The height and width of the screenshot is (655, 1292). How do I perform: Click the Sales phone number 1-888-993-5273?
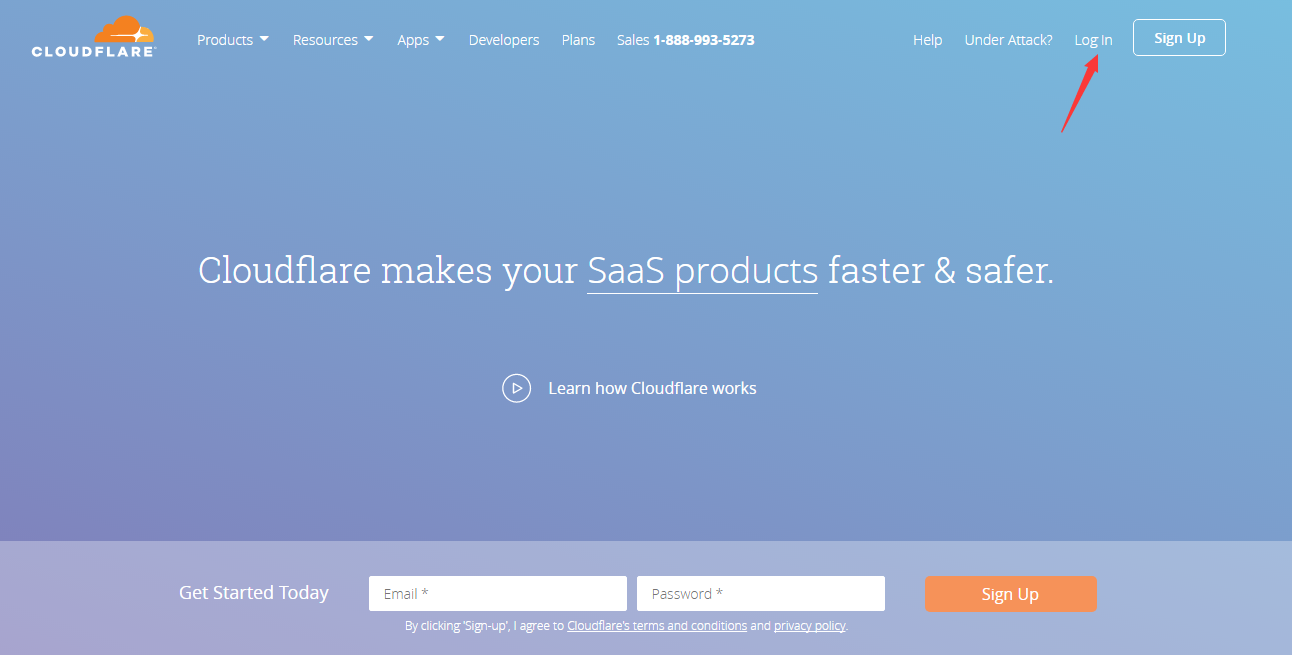pyautogui.click(x=704, y=40)
